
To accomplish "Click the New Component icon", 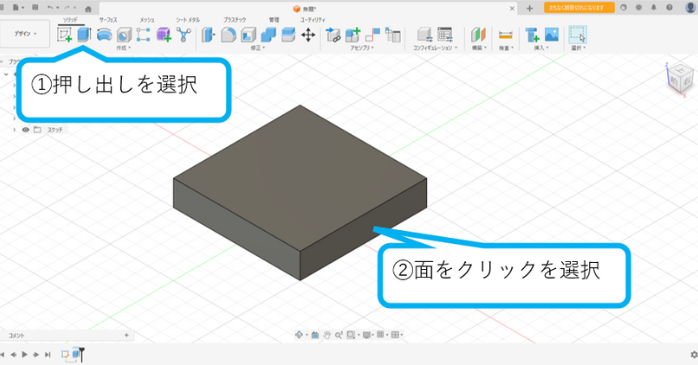I will pyautogui.click(x=353, y=35).
